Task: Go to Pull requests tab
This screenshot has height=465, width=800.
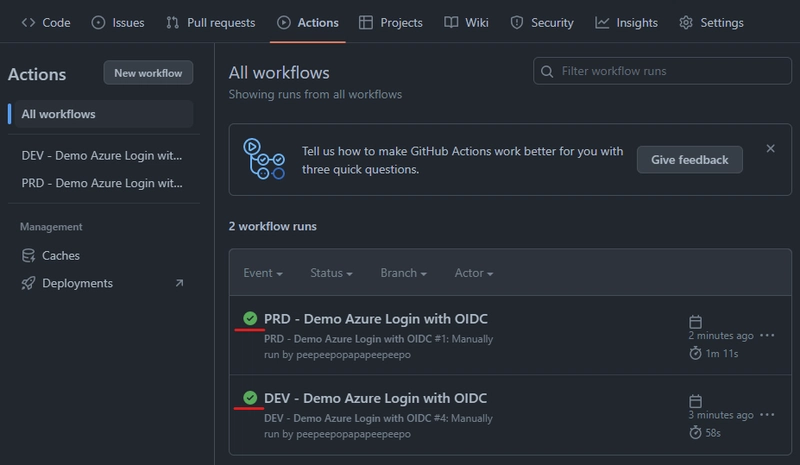Action: 211,22
